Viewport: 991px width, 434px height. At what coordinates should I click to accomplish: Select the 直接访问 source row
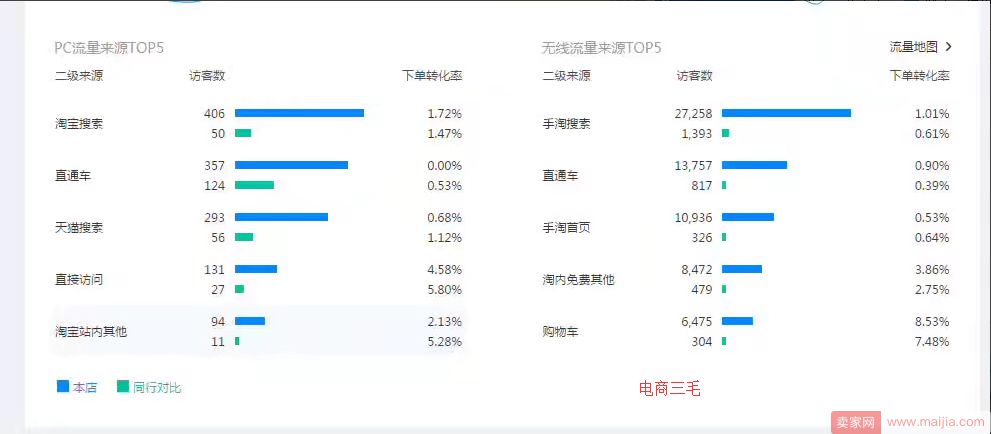[x=259, y=279]
